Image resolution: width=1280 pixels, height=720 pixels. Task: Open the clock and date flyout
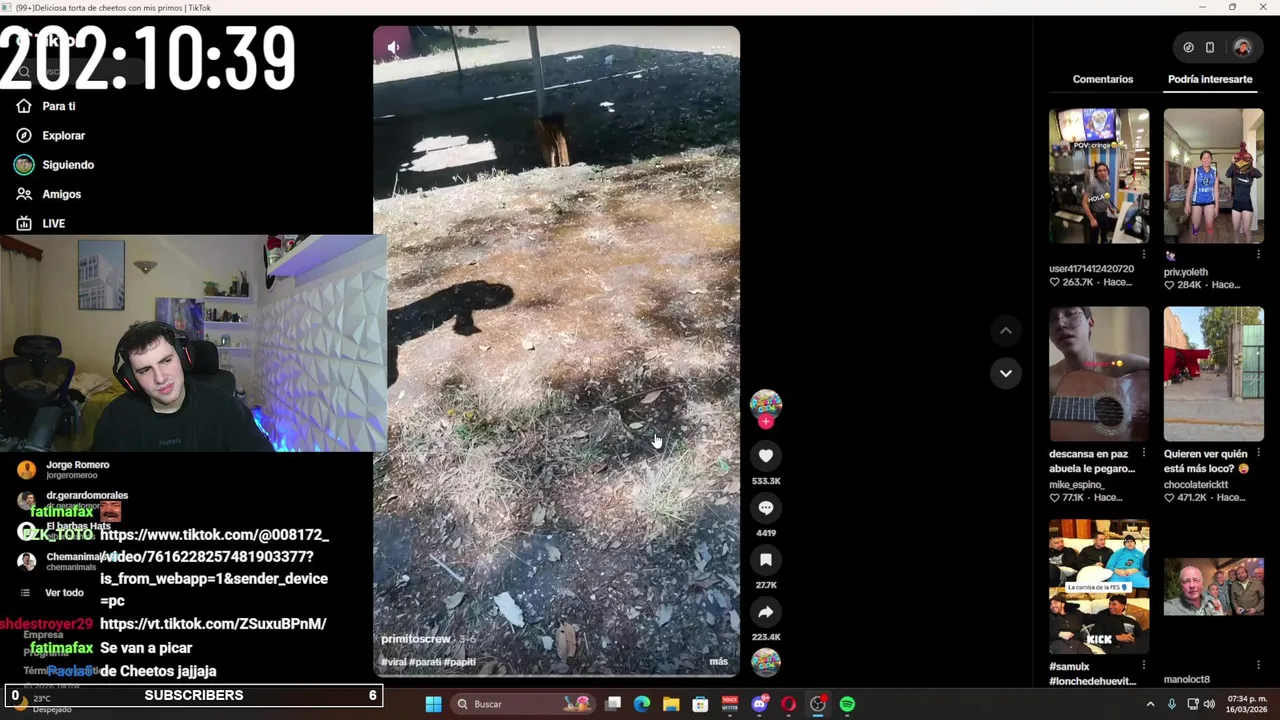click(x=1246, y=704)
